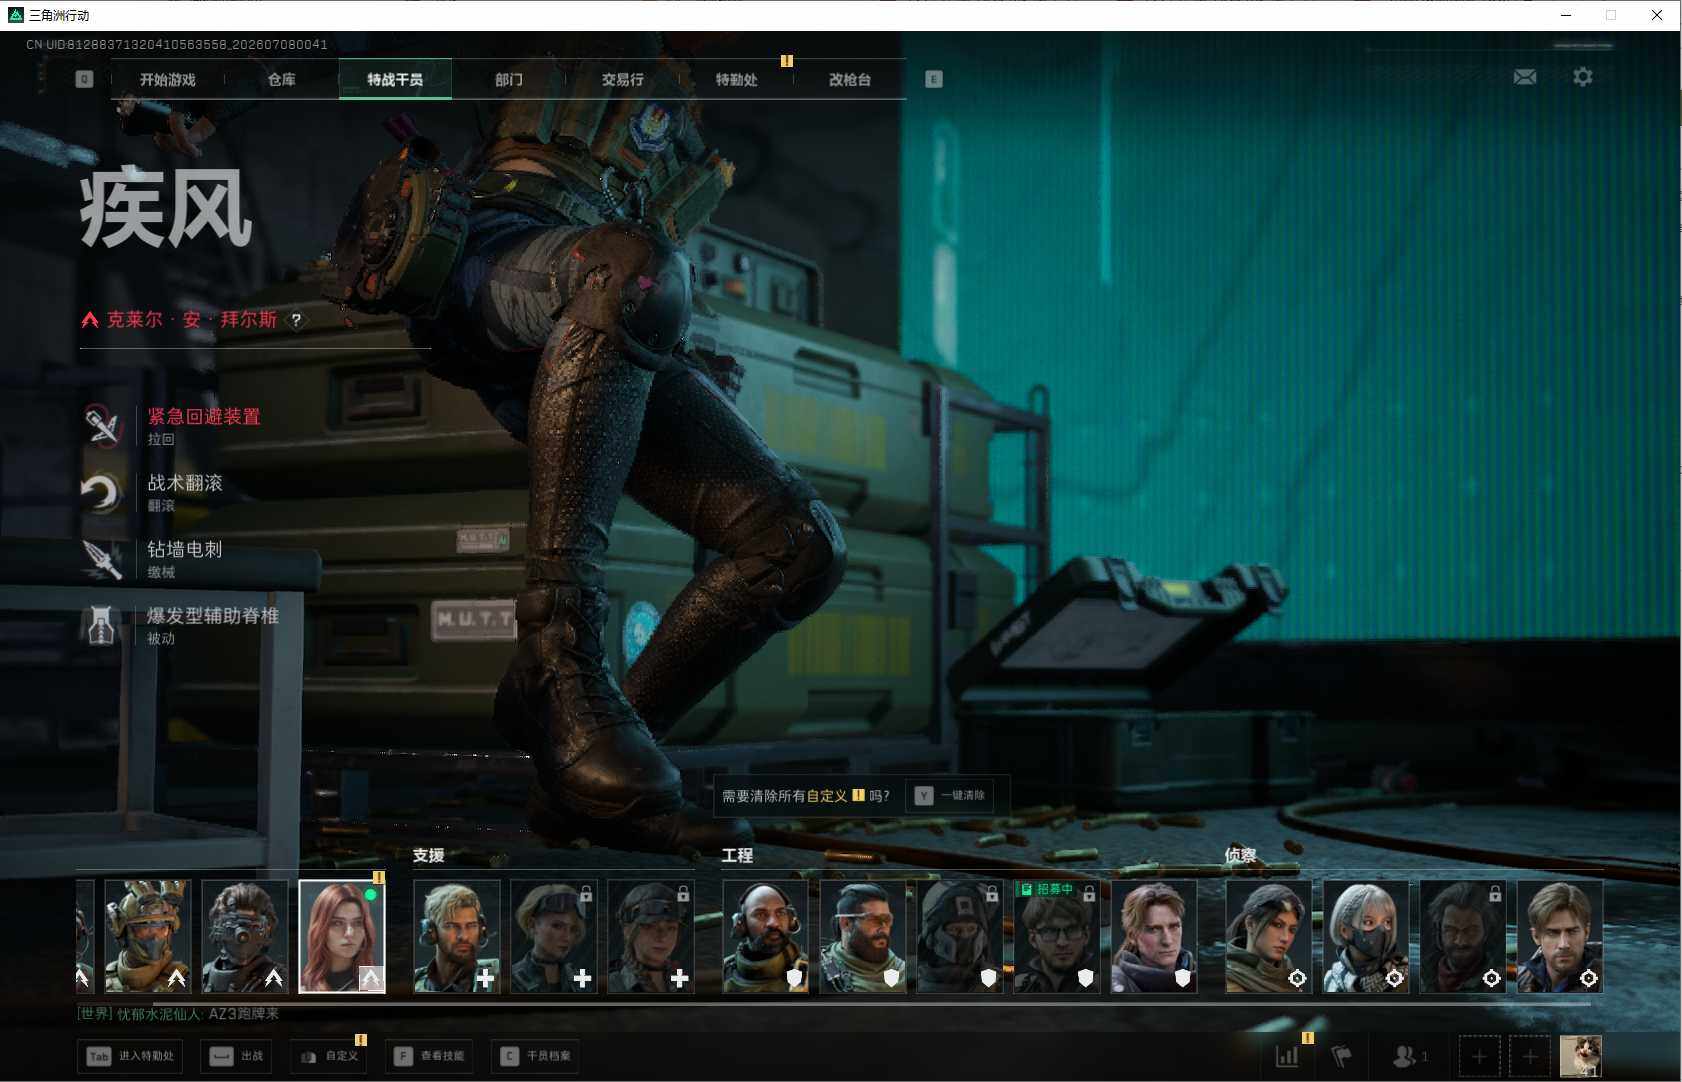Click the flags icon in bottom bar
Screen dimensions: 1682x1082
click(x=1342, y=1056)
